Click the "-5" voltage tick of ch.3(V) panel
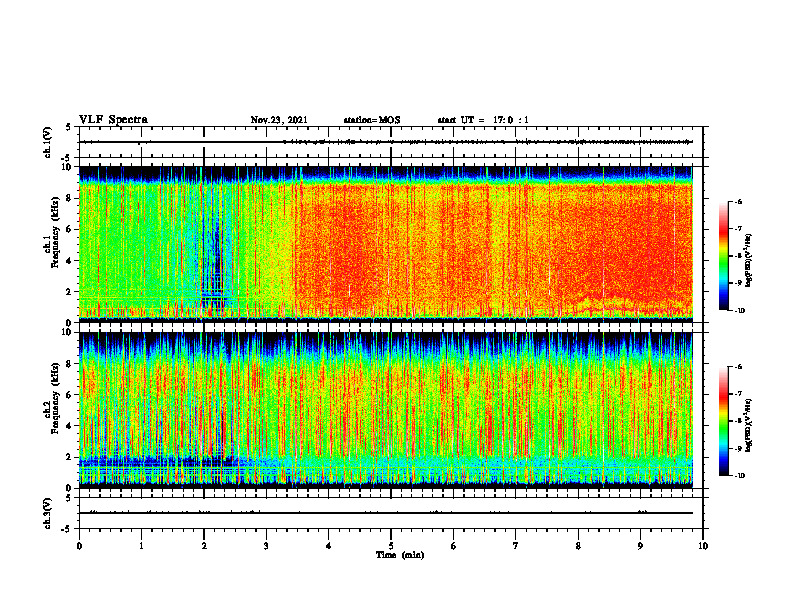This screenshot has width=792, height=612. pos(67,529)
